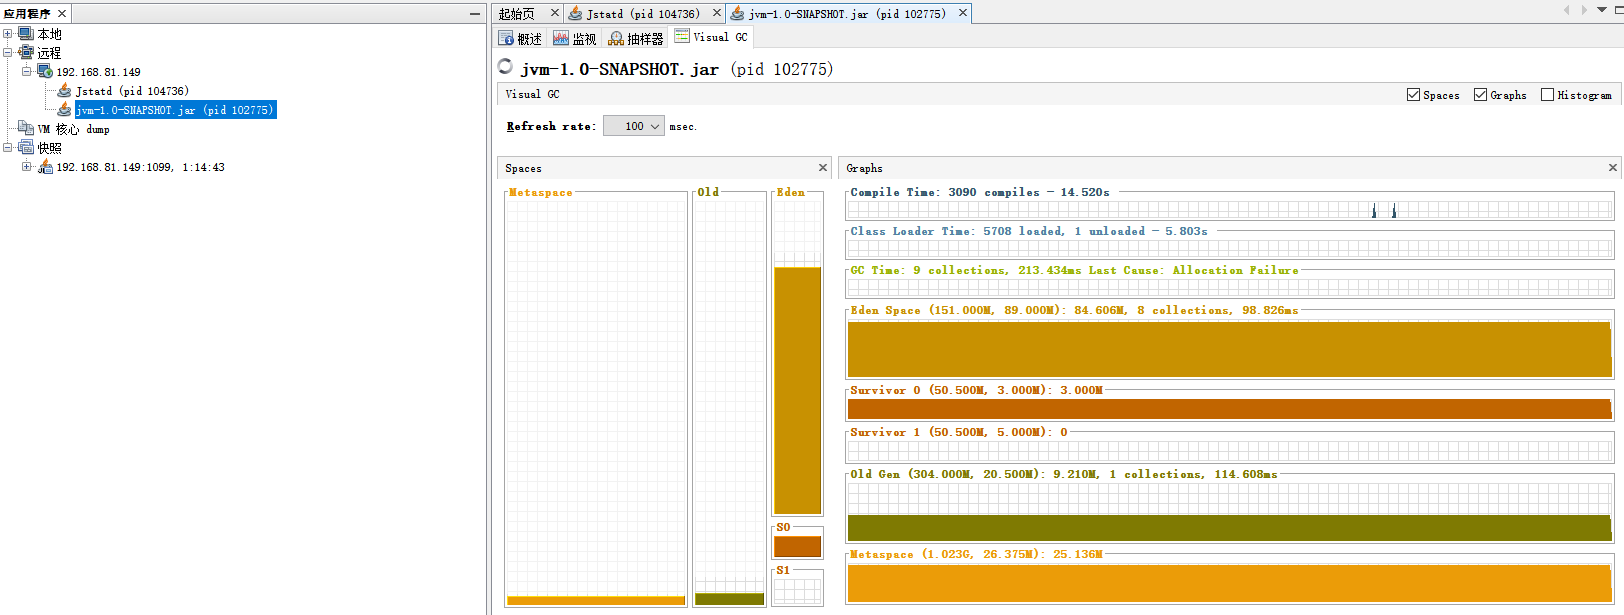Select Jstatd (pid 104736) in the tree
This screenshot has width=1624, height=615.
coord(132,91)
